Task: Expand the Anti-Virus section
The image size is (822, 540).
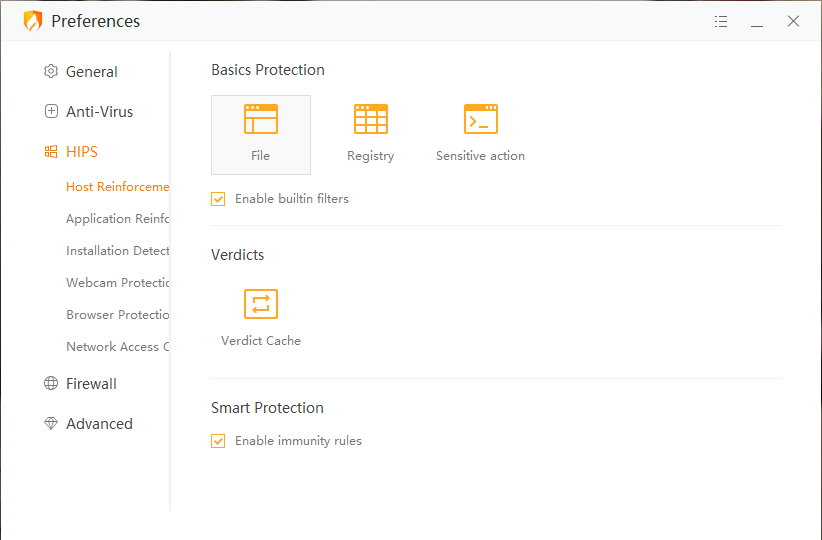Action: (x=99, y=112)
